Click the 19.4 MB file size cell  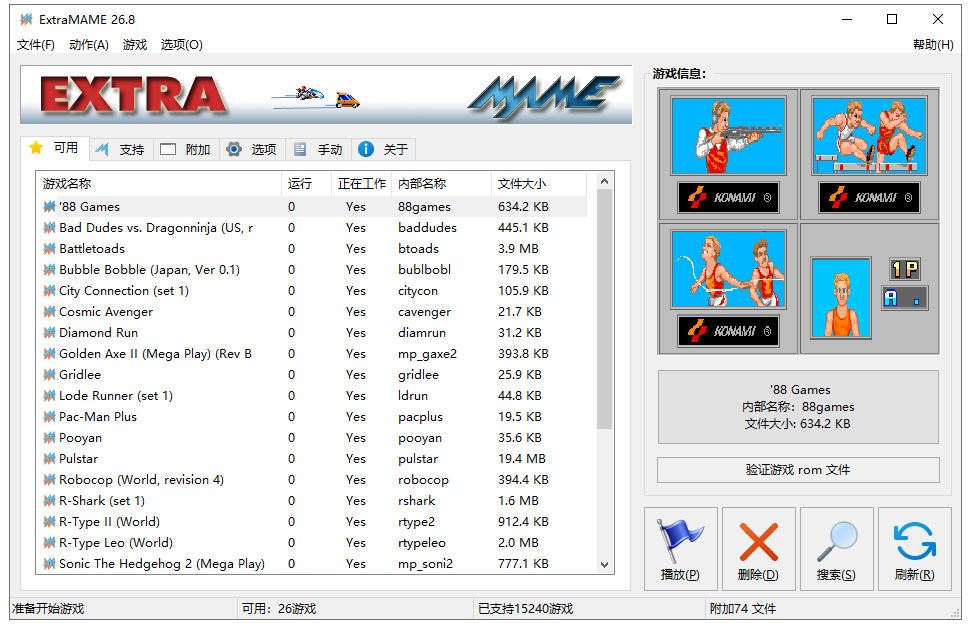[x=522, y=459]
